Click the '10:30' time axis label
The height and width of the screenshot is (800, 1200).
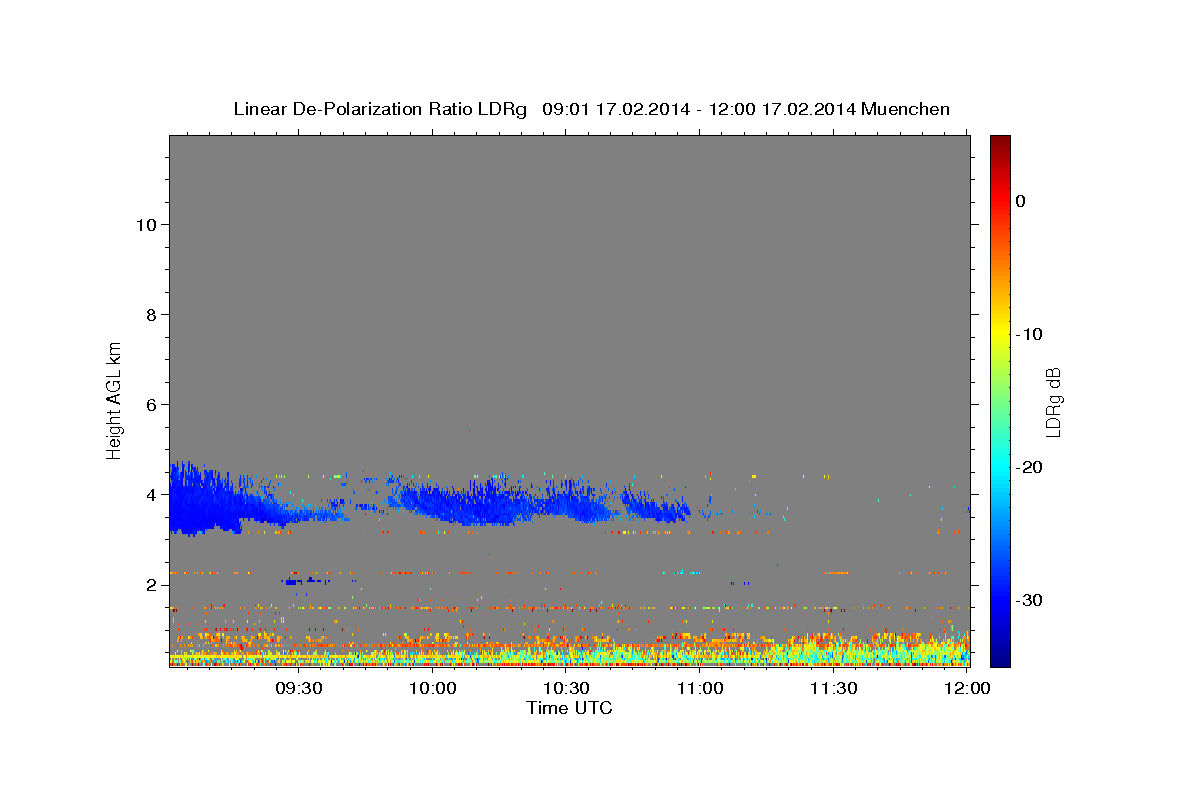566,689
